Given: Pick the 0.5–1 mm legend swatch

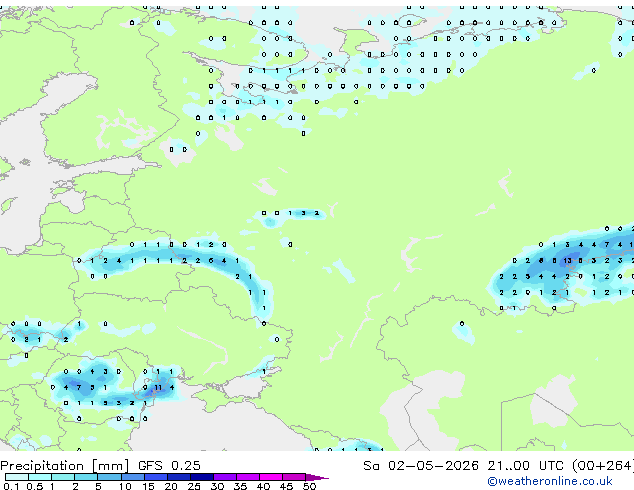Looking at the screenshot, I should pyautogui.click(x=40, y=477).
